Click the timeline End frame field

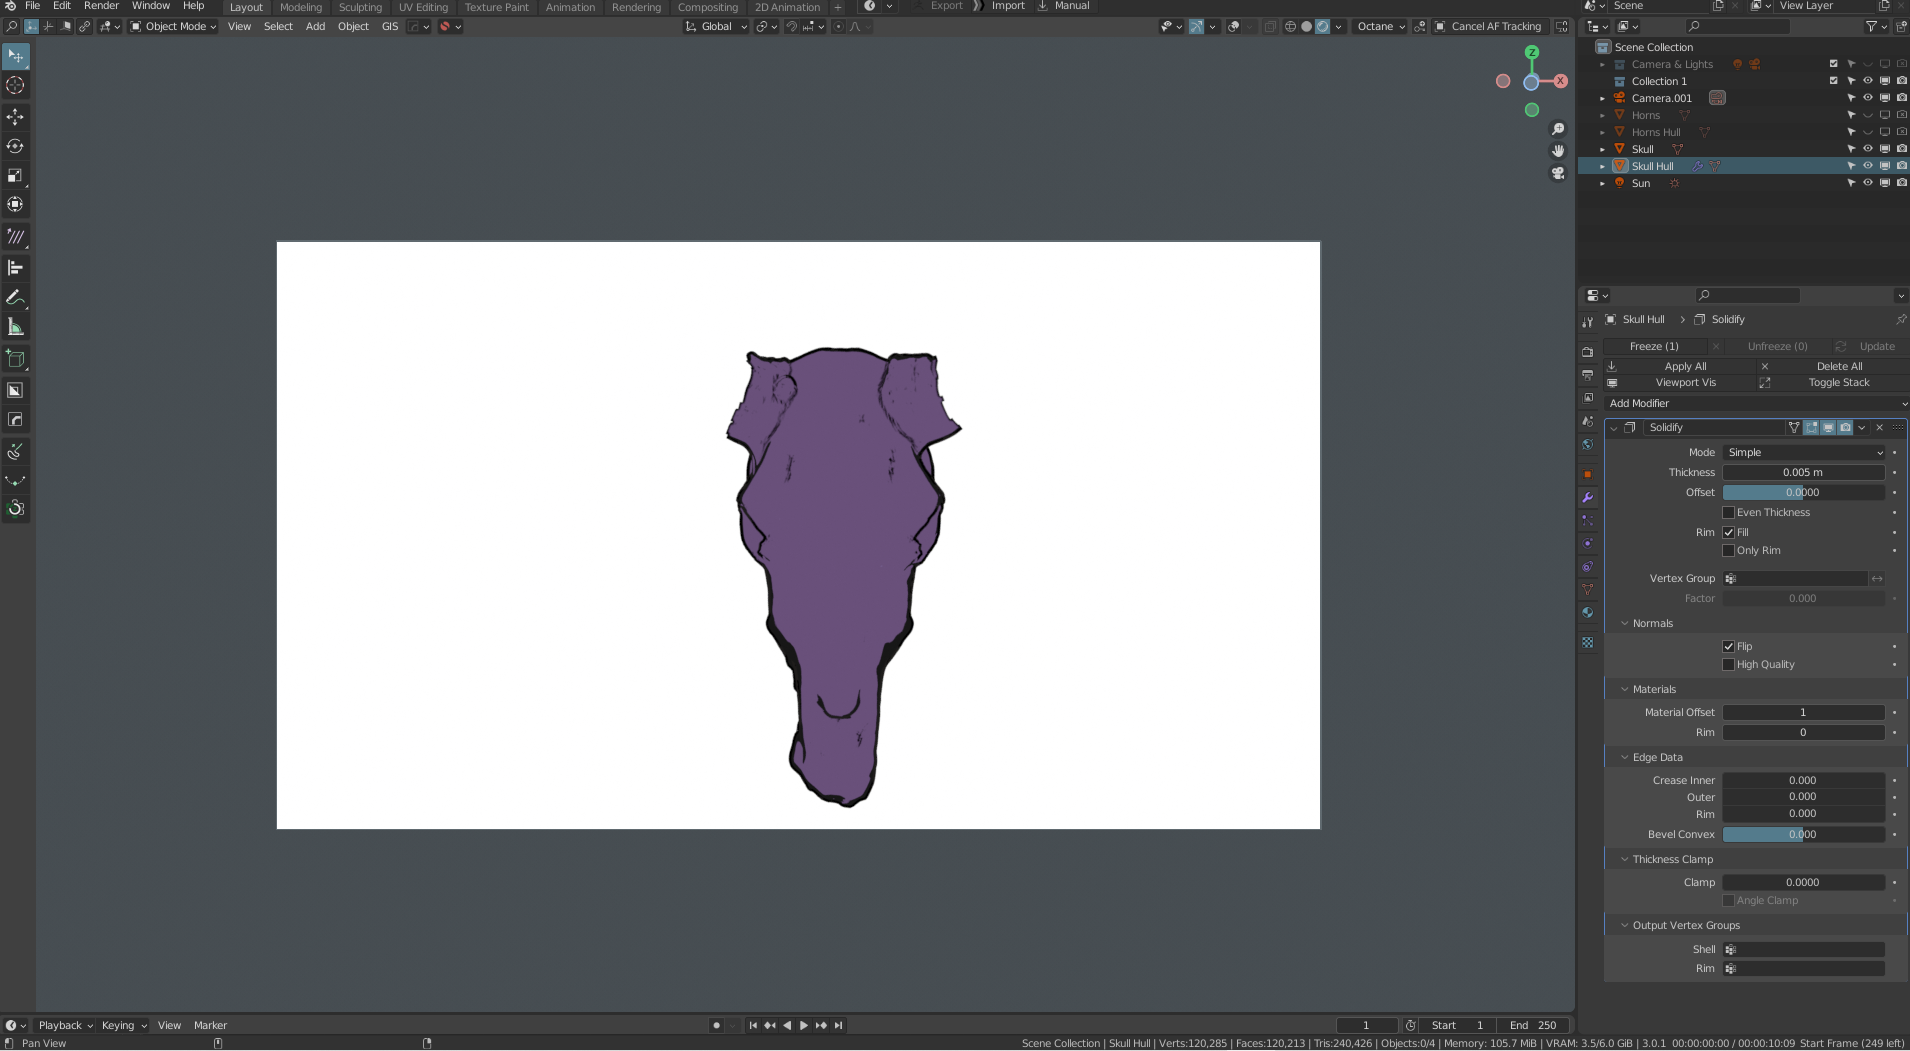[1534, 1025]
